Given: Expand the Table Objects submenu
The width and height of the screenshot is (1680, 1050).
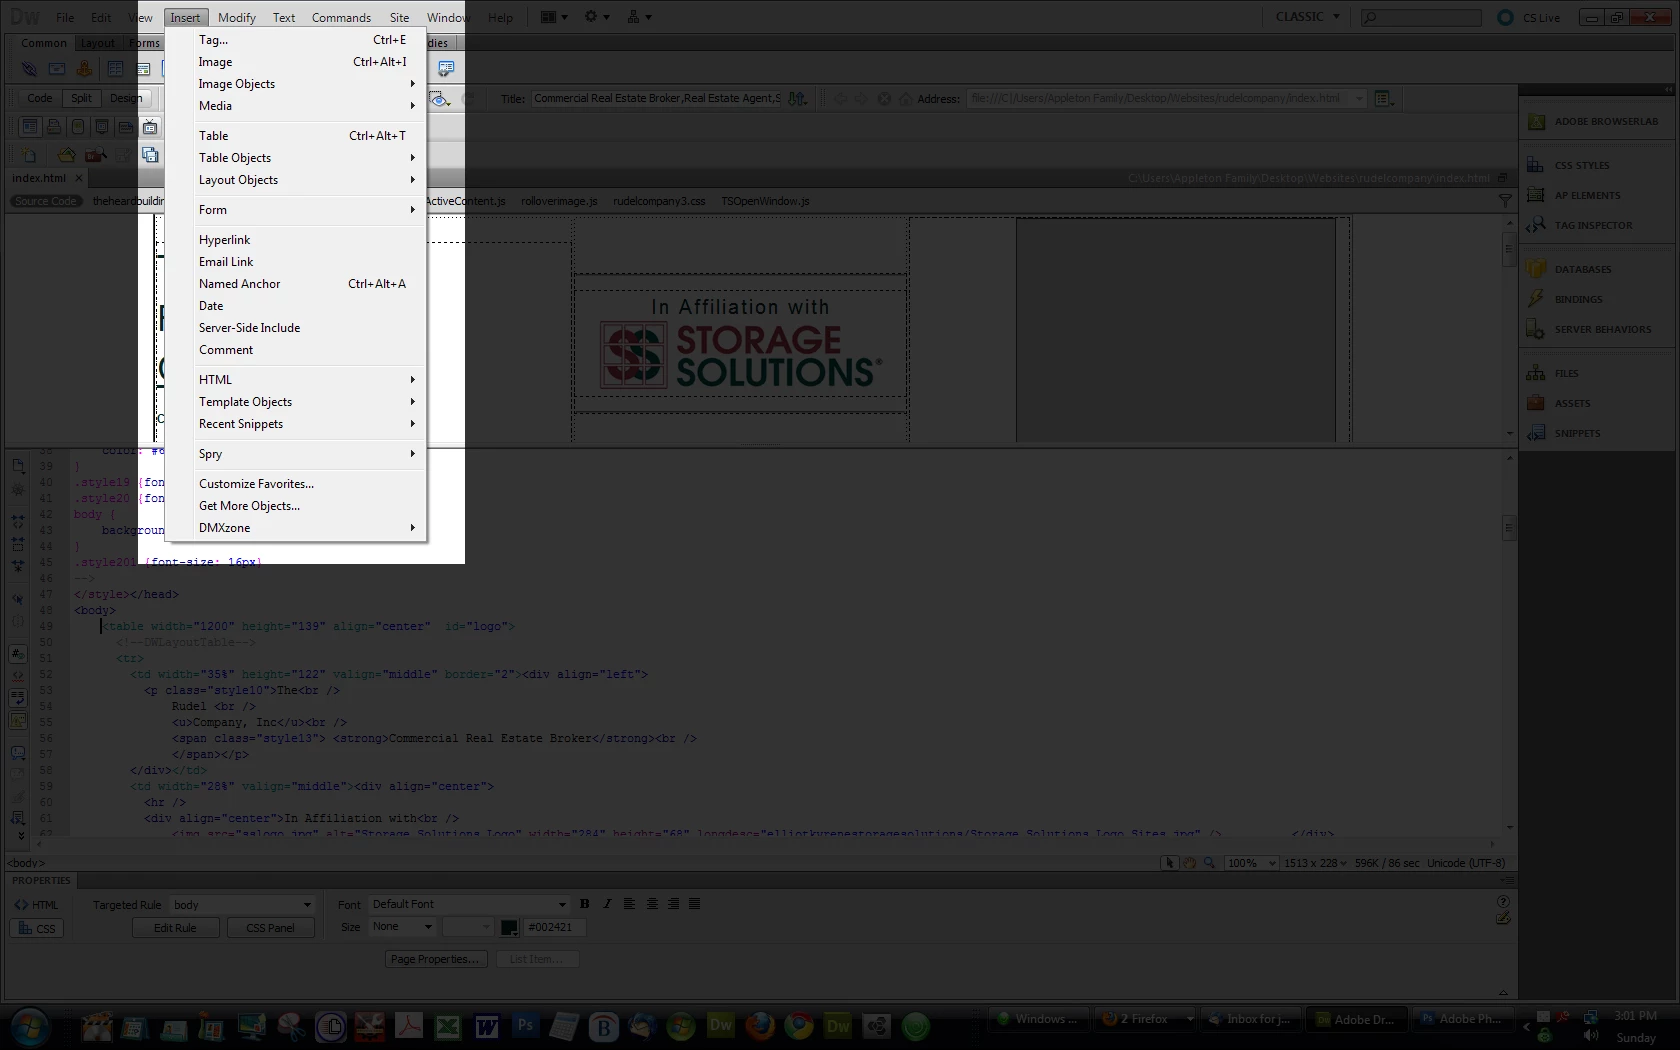Looking at the screenshot, I should tap(309, 158).
